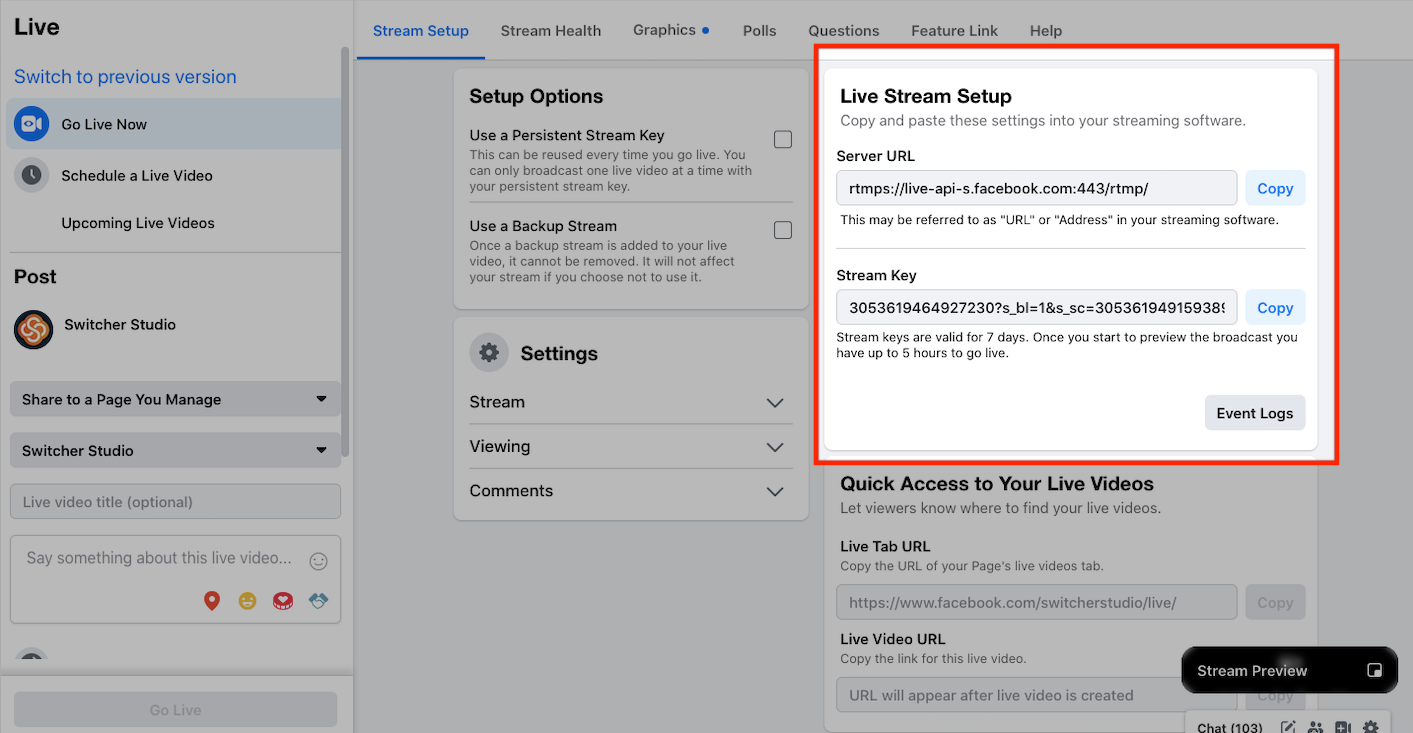Click the left sidebar vertical scrollbar
1413x733 pixels.
(x=345, y=250)
